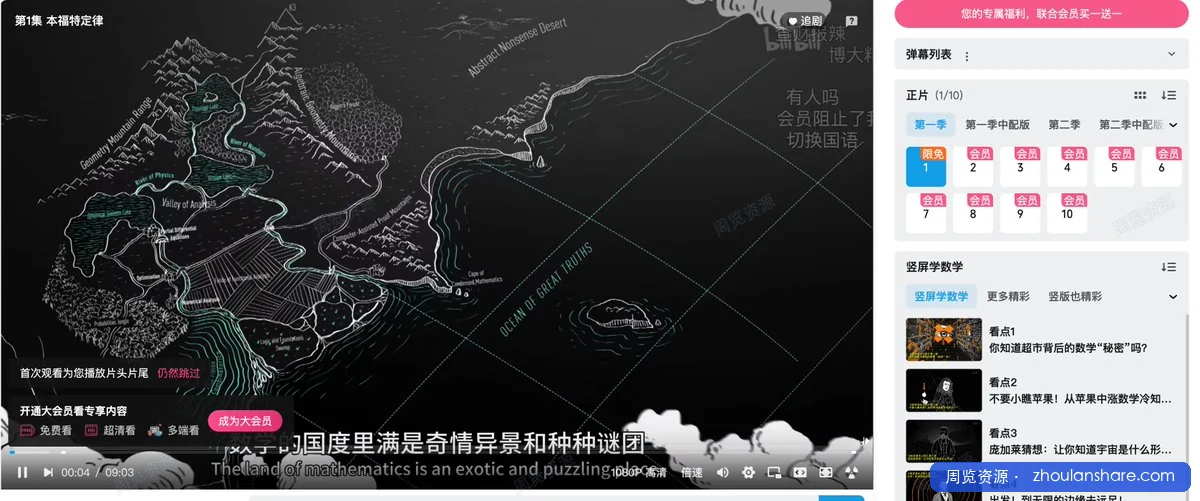1200x501 pixels.
Task: Enter fullscreen icon at player corner
Action: tap(852, 472)
